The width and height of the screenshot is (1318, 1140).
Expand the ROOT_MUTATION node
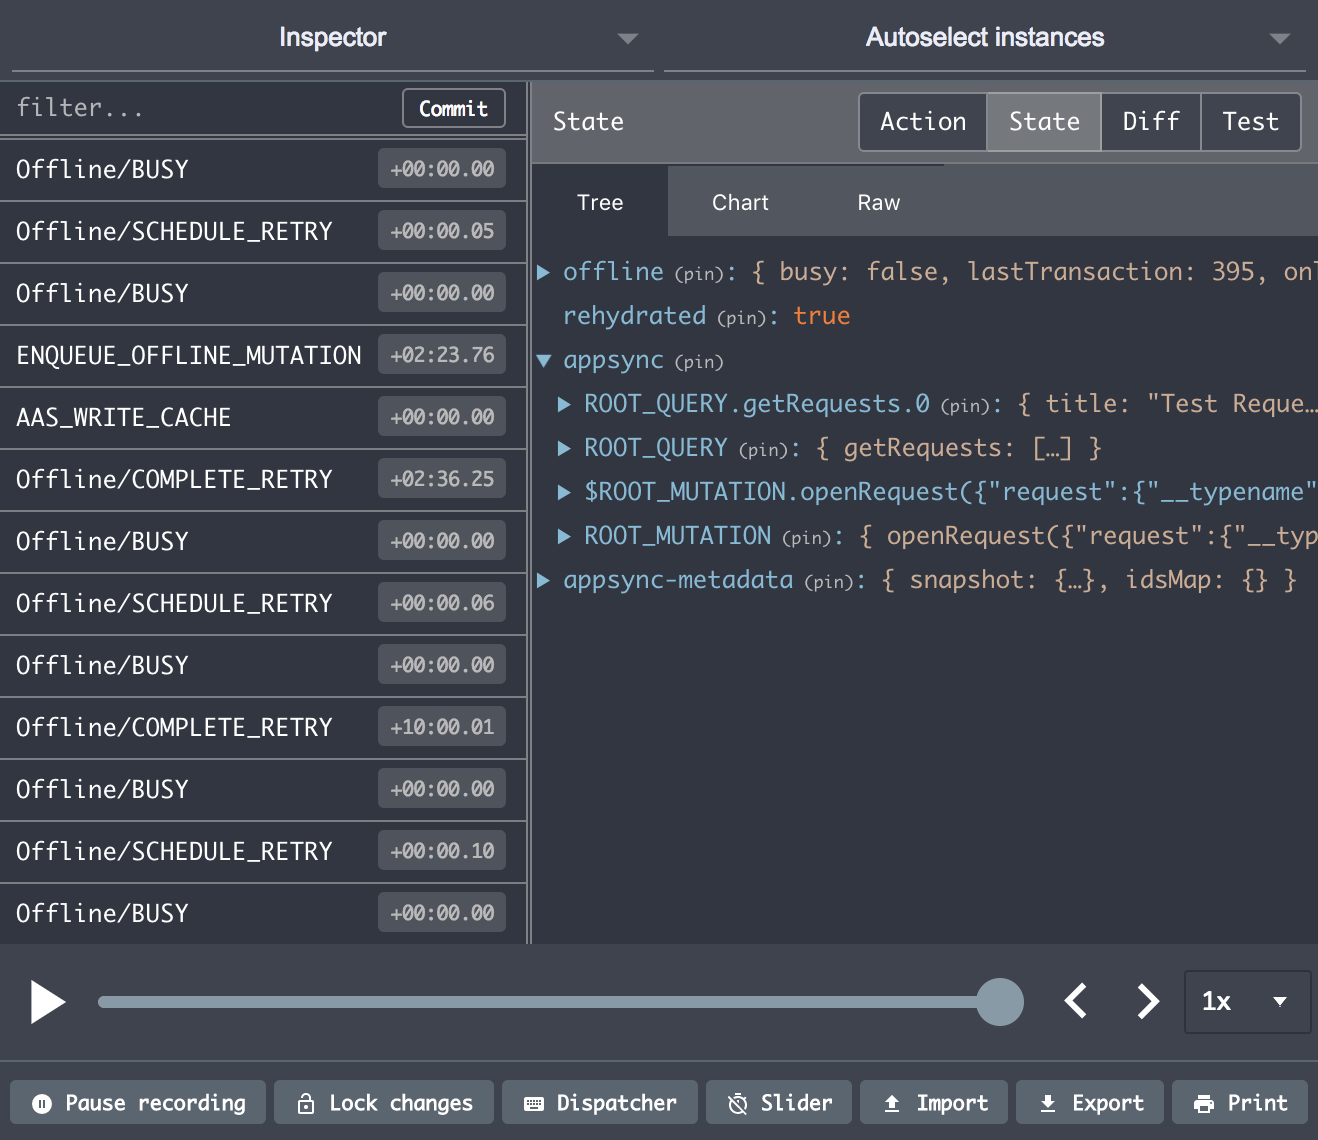pos(564,536)
